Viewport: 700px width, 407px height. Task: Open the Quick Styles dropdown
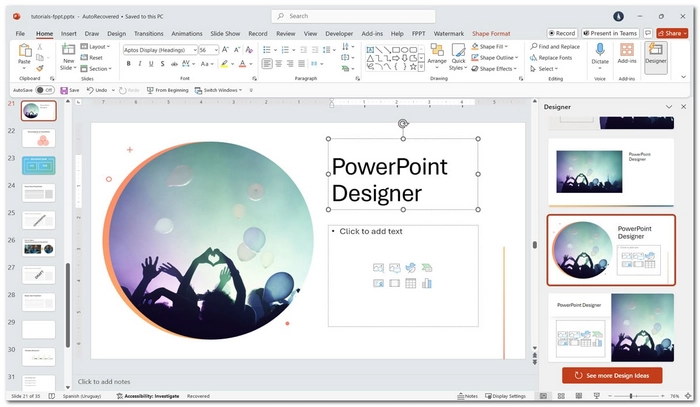pyautogui.click(x=458, y=57)
